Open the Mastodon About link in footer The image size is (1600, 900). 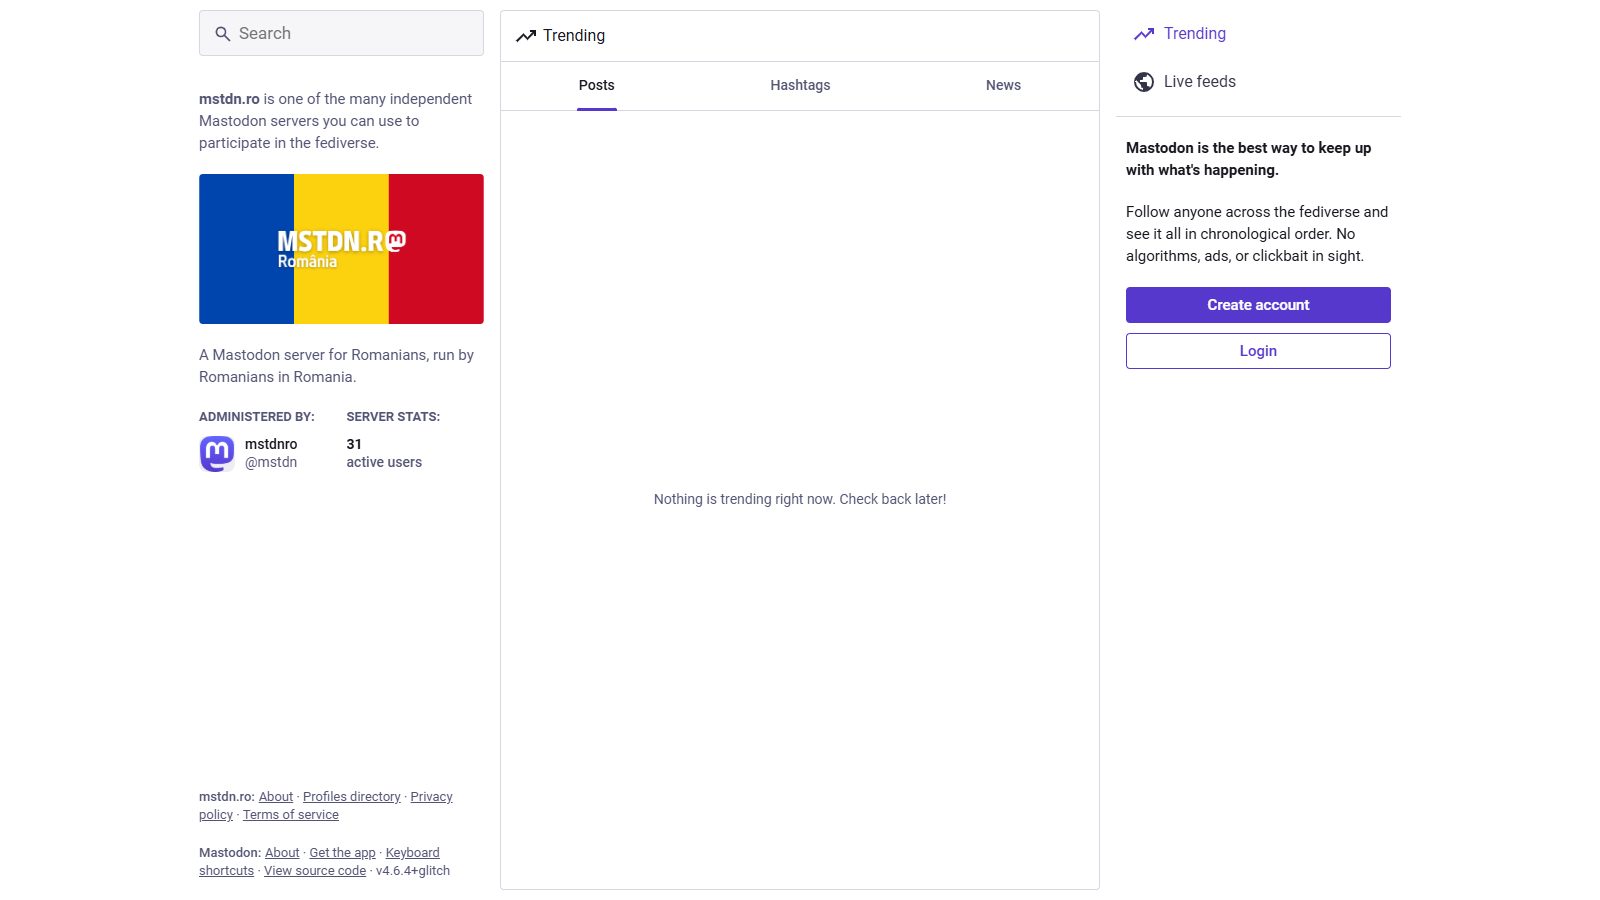[282, 853]
